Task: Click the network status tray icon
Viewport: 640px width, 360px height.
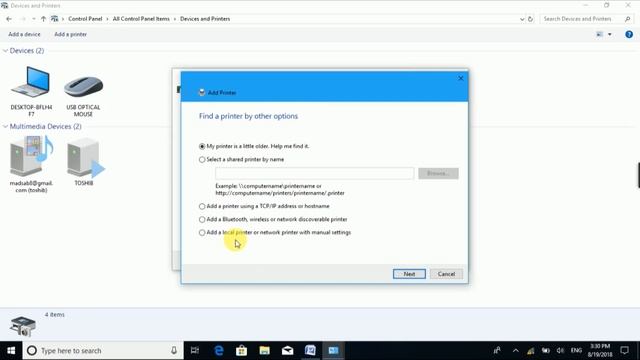Action: coord(531,351)
